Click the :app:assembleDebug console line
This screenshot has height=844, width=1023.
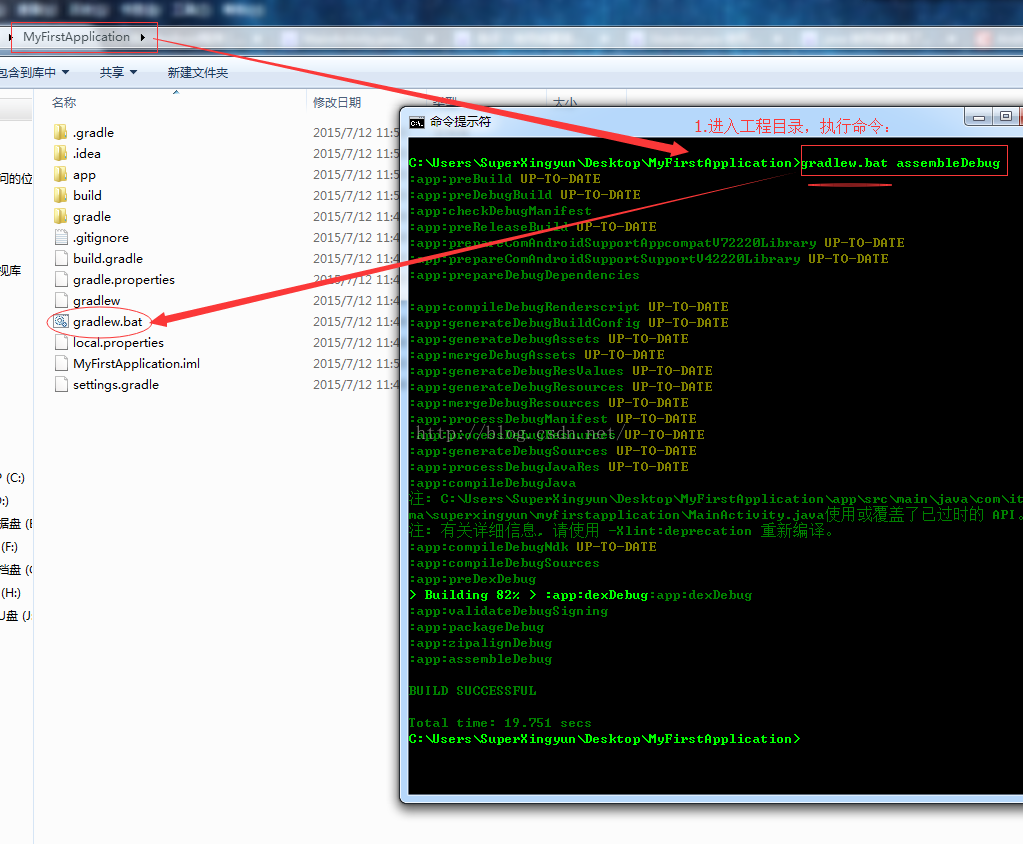click(480, 659)
